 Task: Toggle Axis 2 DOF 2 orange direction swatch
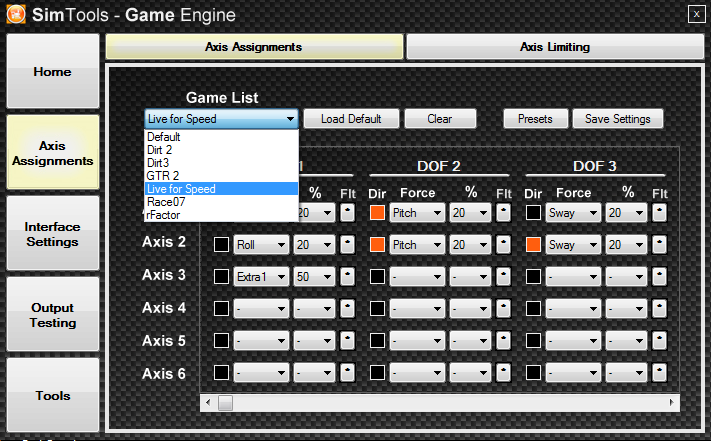pyautogui.click(x=377, y=245)
